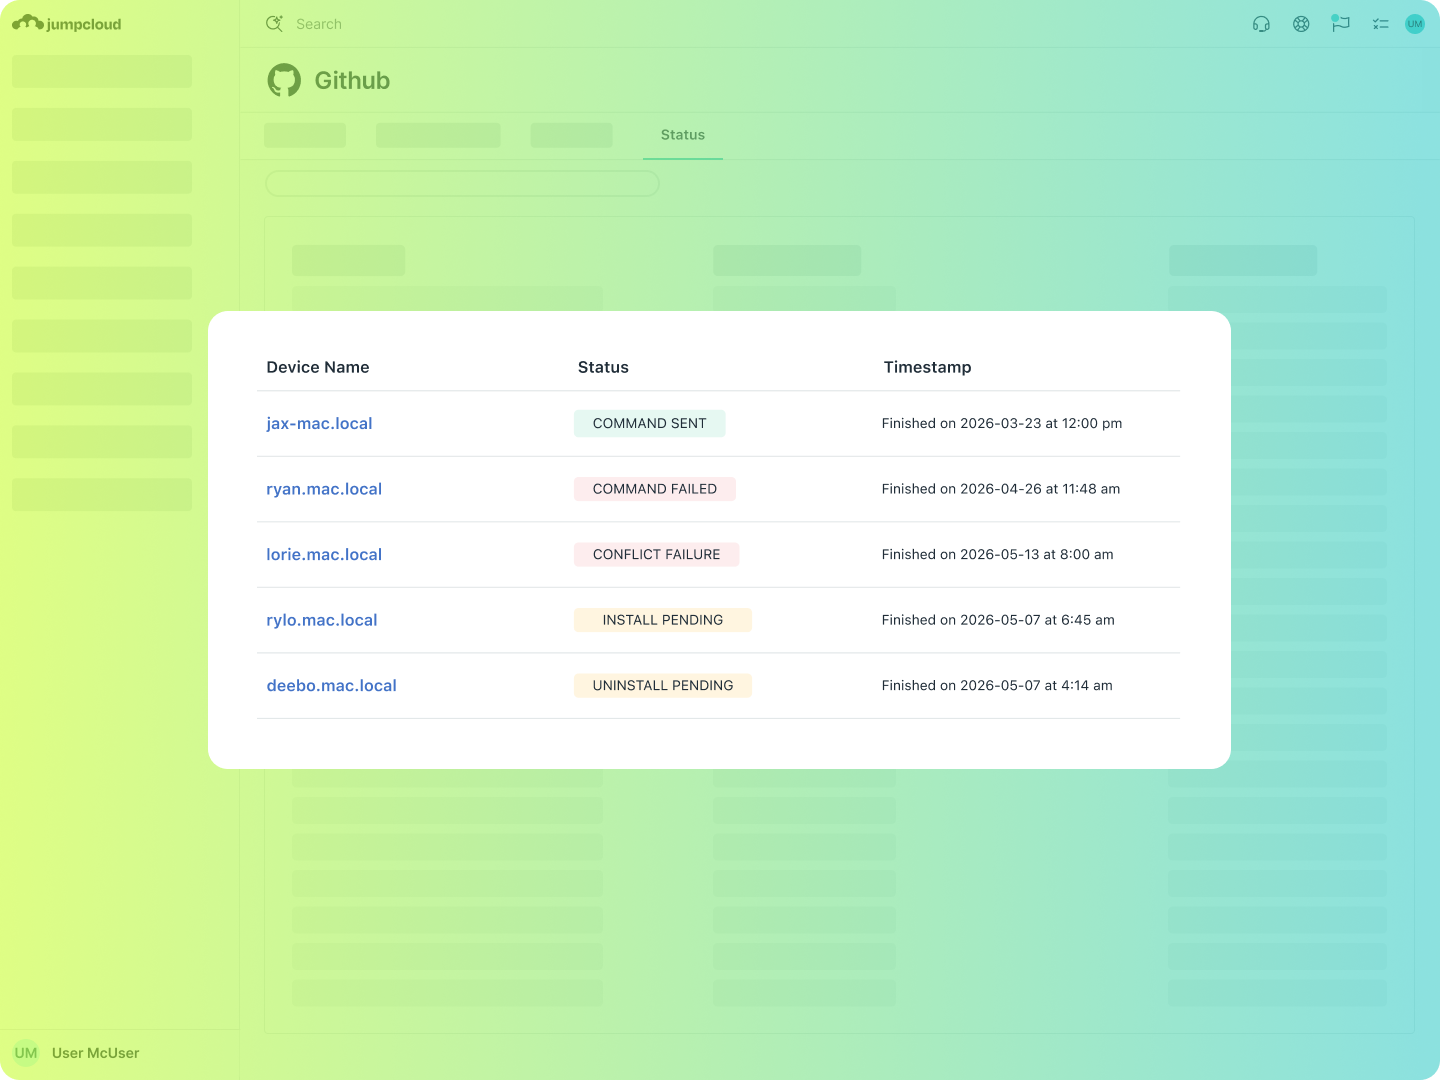Click the INSTALL PENDING status badge
This screenshot has width=1440, height=1080.
pos(663,620)
